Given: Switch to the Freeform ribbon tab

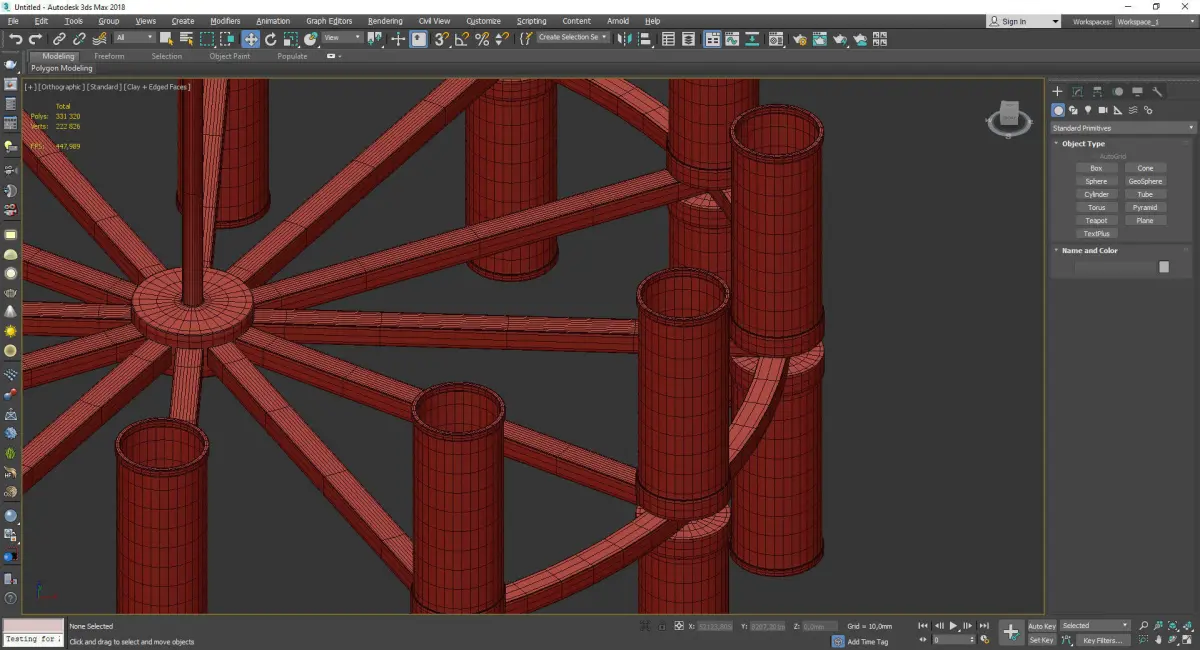Looking at the screenshot, I should pyautogui.click(x=109, y=56).
